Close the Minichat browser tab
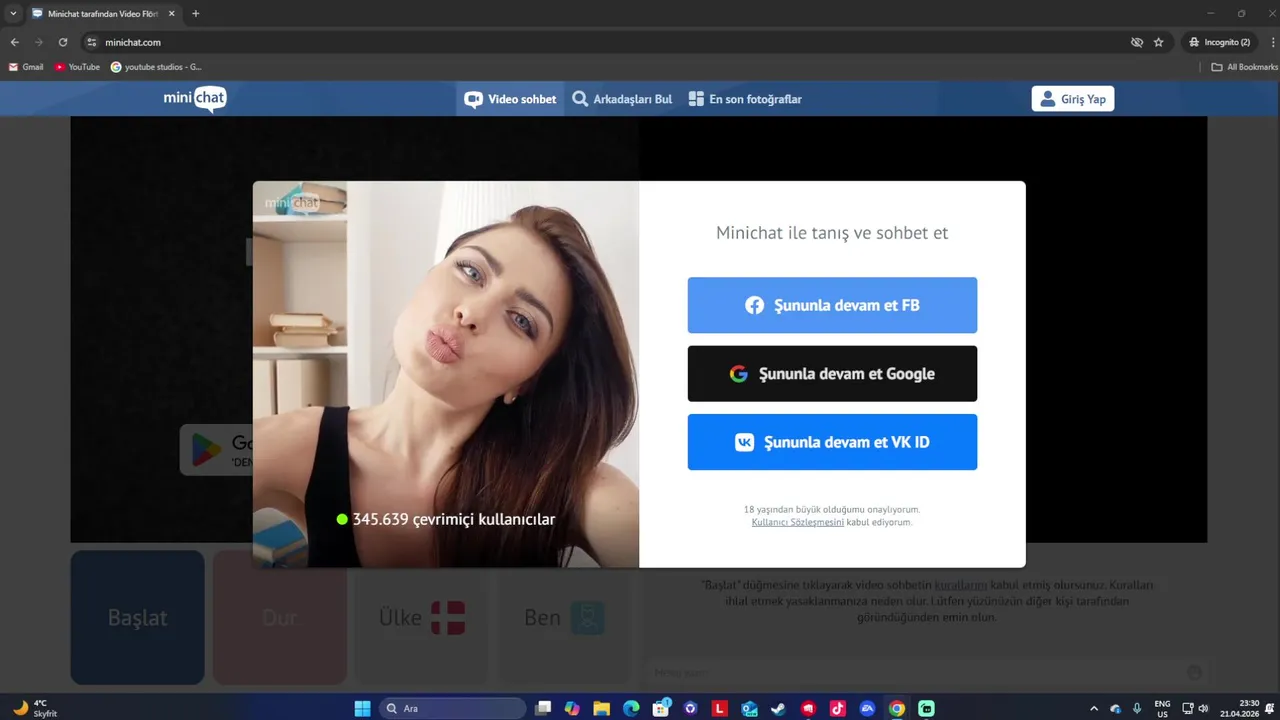The height and width of the screenshot is (720, 1280). point(171,14)
